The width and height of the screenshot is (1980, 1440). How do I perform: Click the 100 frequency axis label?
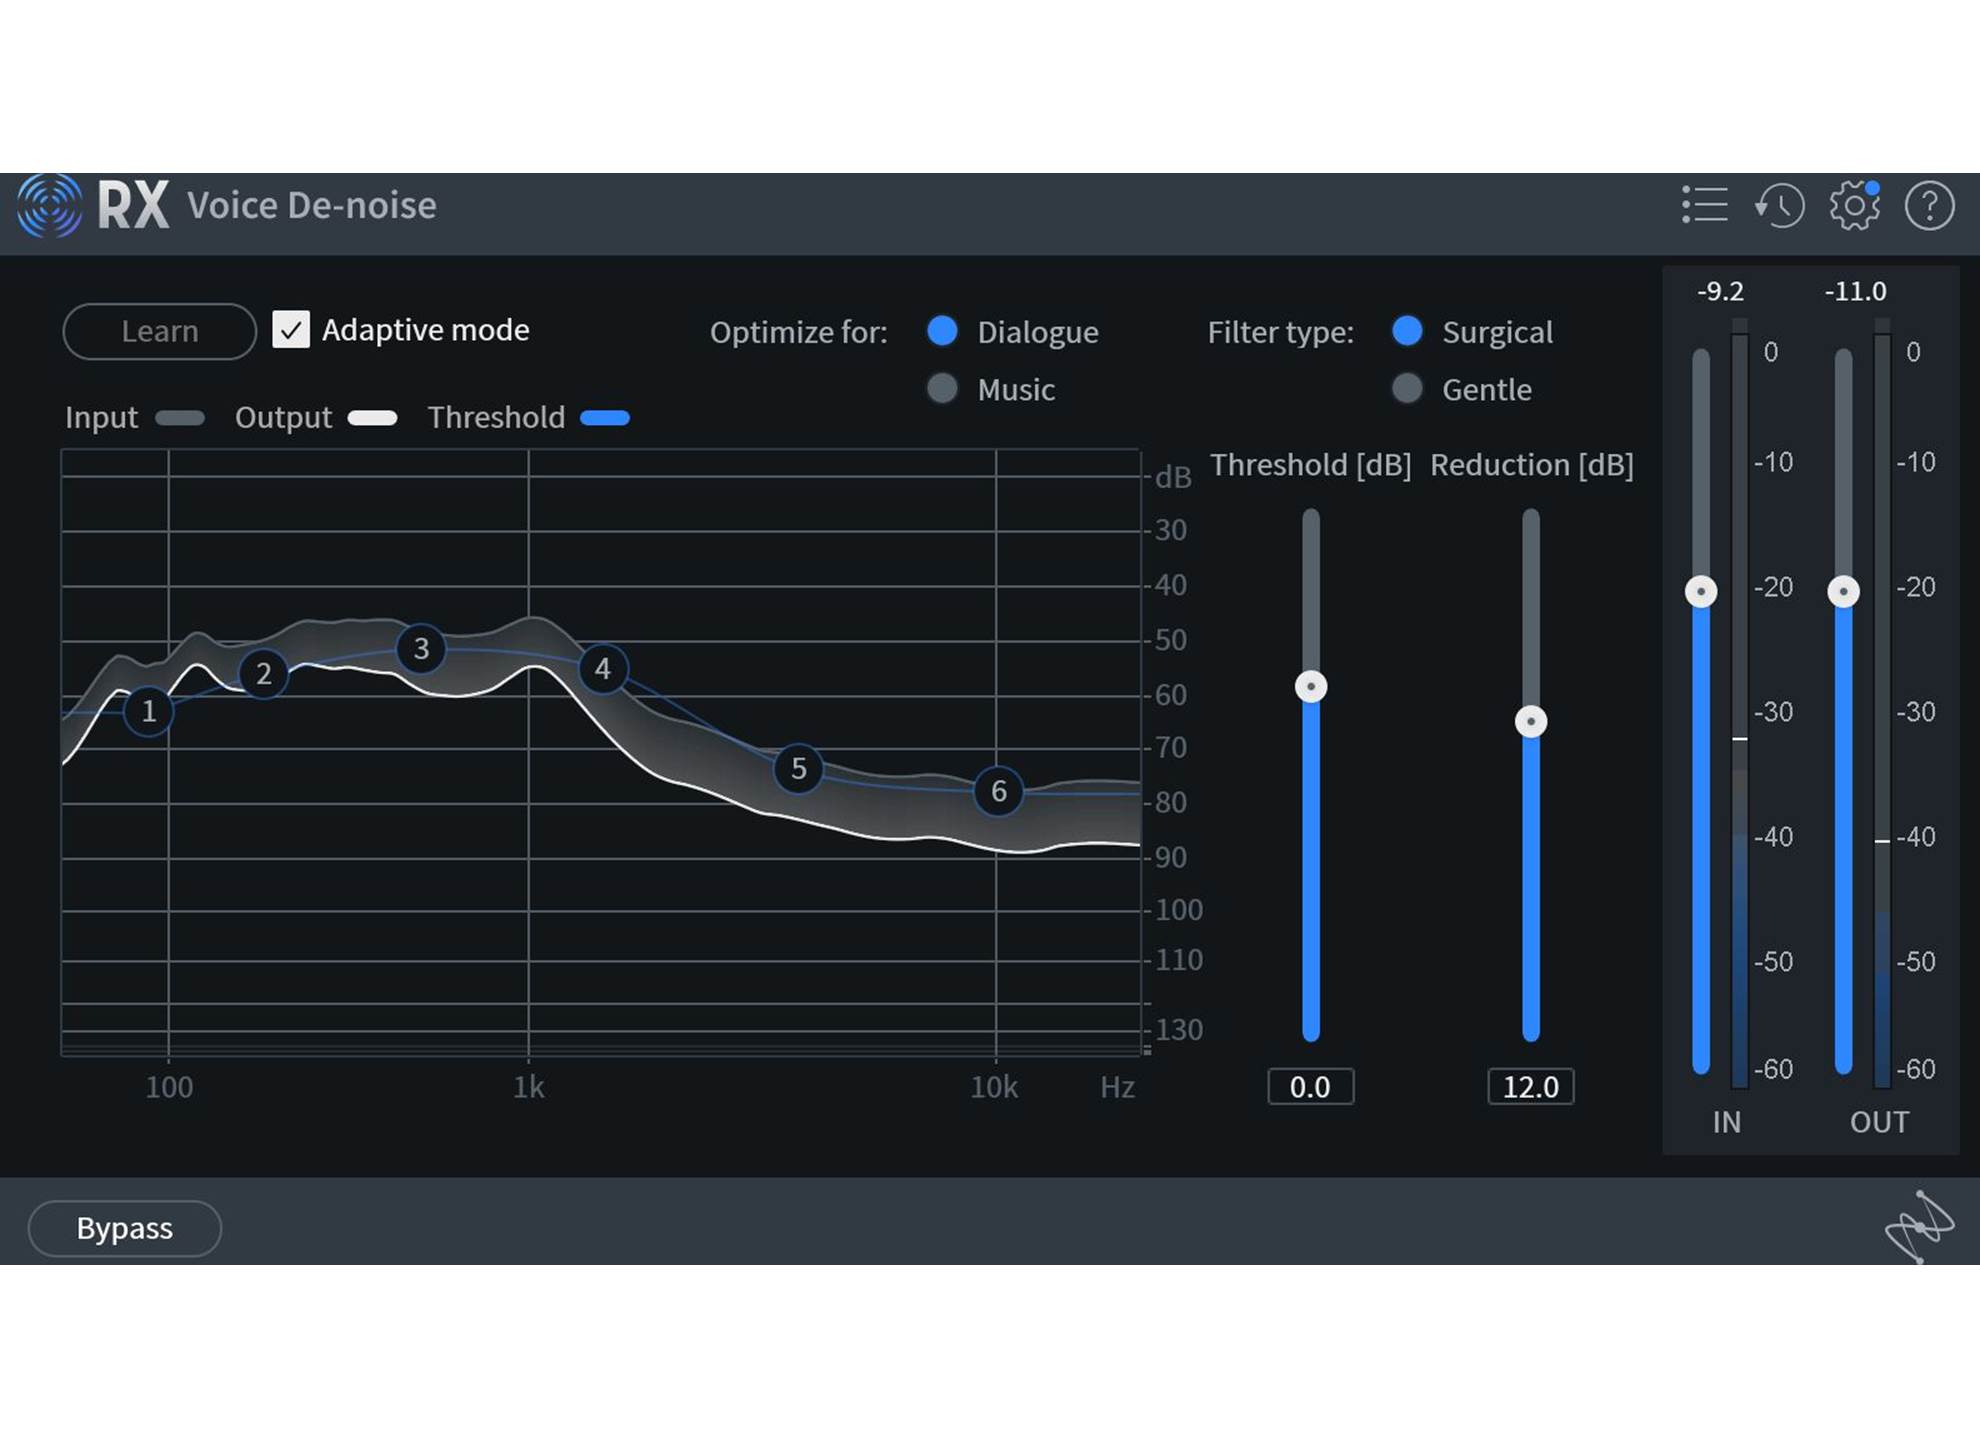pos(169,1087)
